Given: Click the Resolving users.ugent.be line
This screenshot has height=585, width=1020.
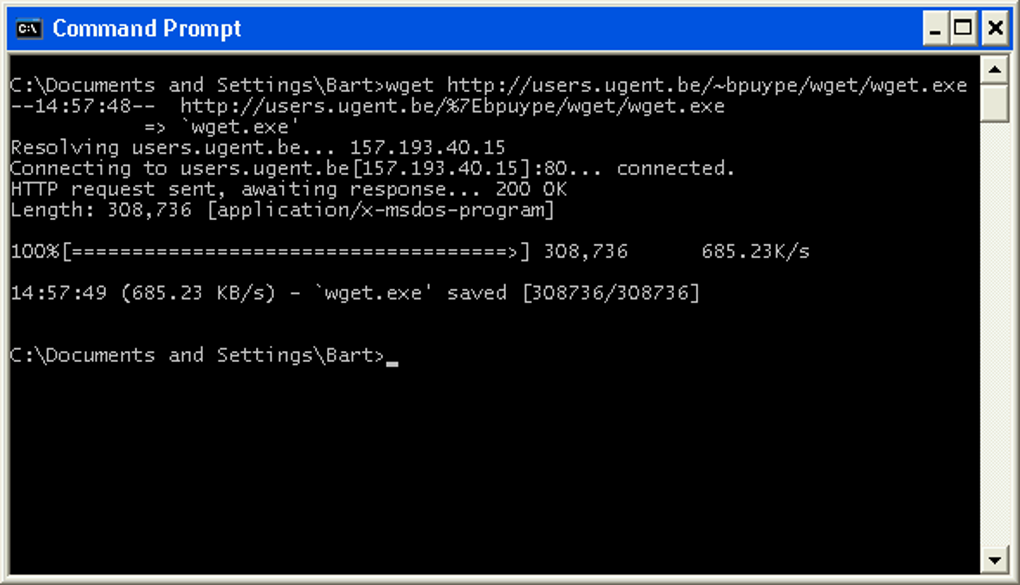Looking at the screenshot, I should (258, 148).
